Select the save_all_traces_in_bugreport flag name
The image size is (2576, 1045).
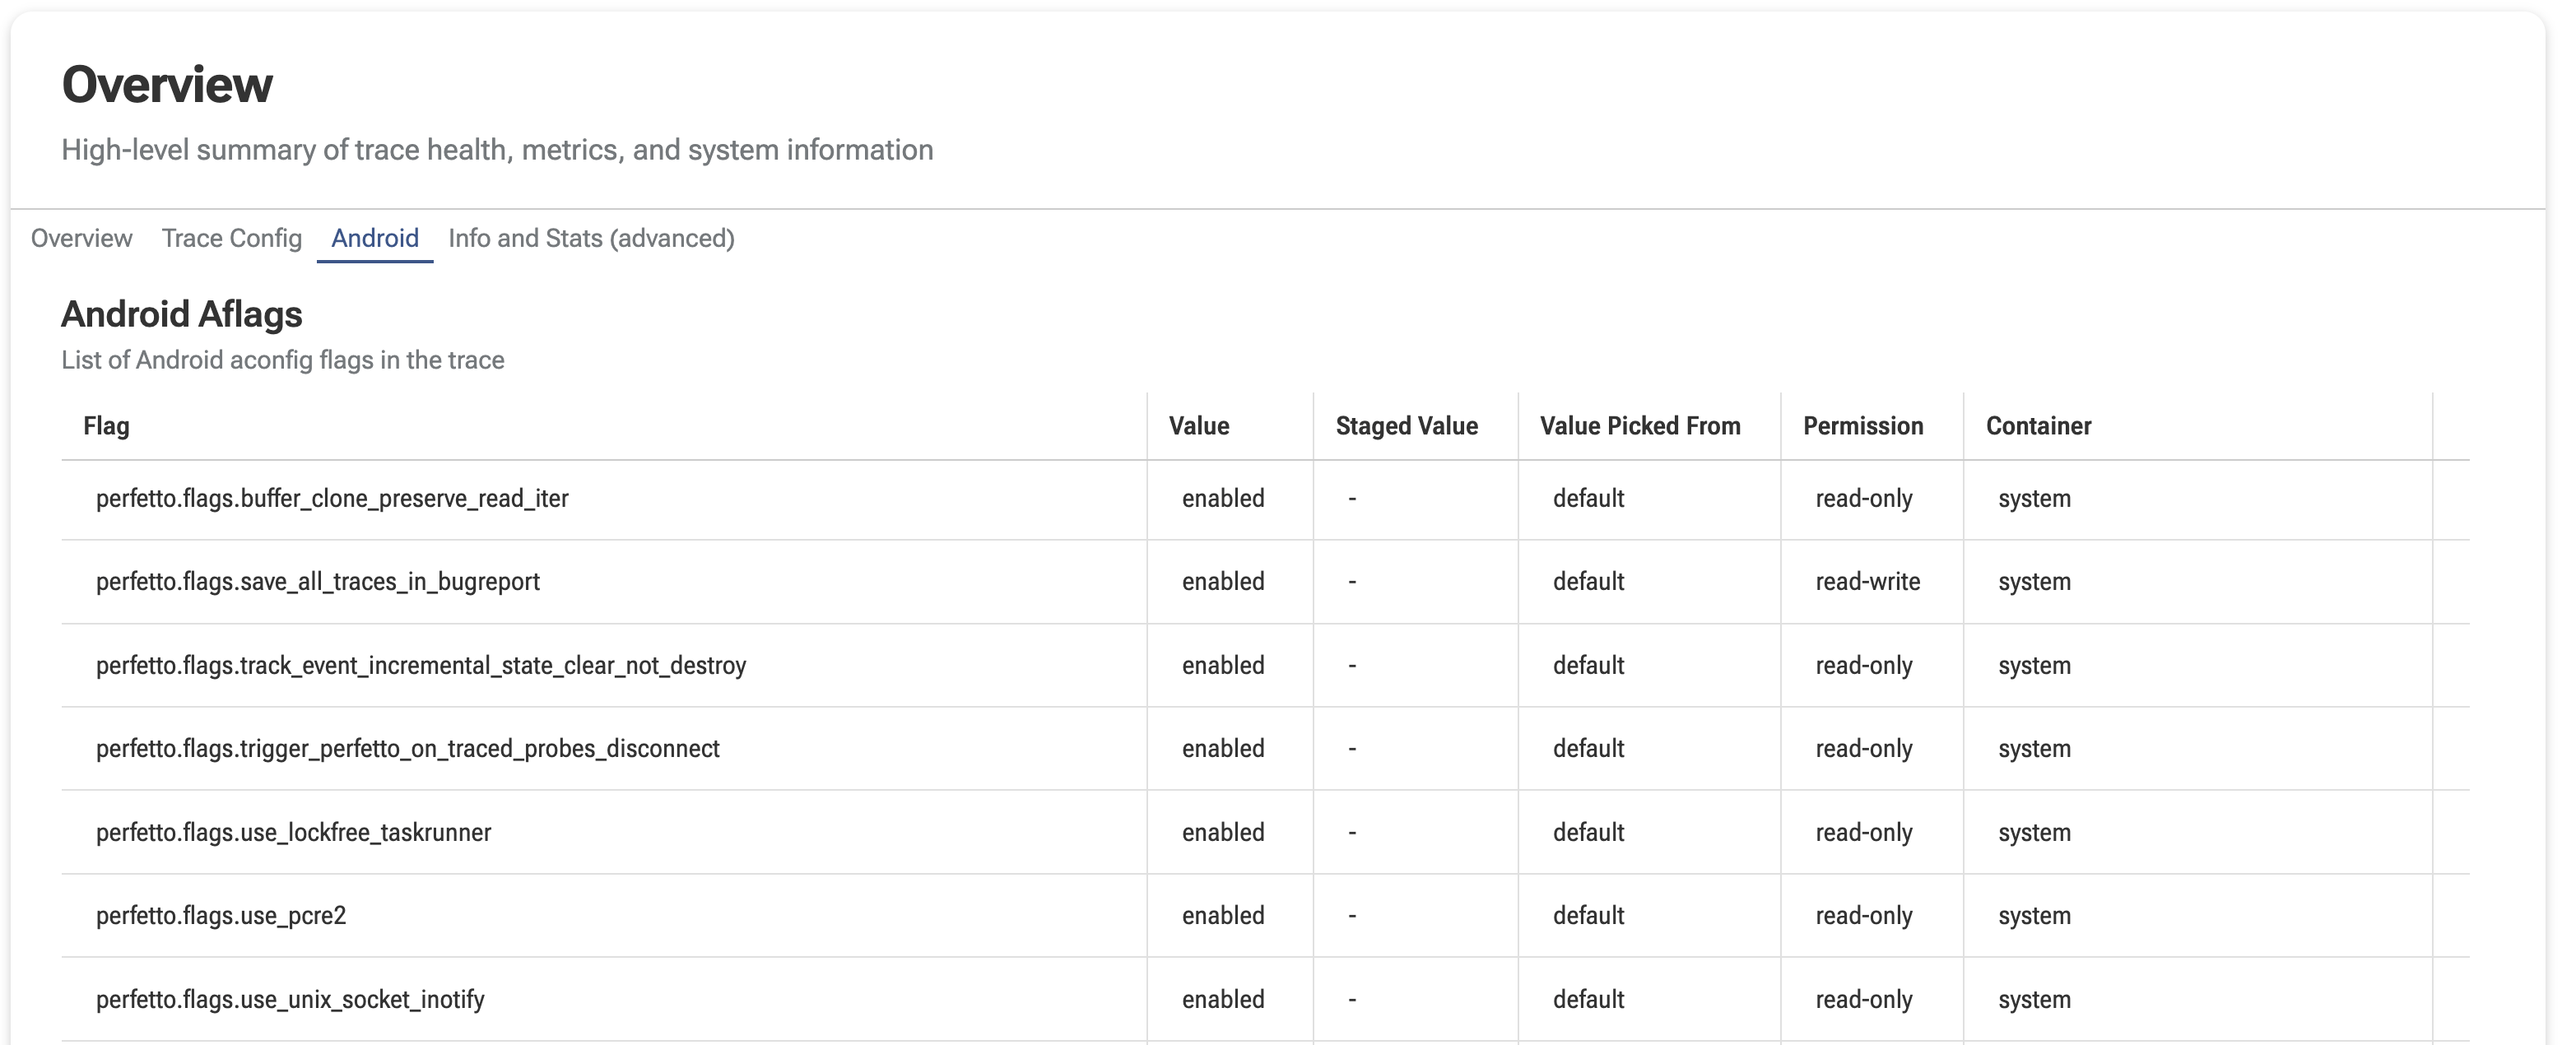[317, 582]
